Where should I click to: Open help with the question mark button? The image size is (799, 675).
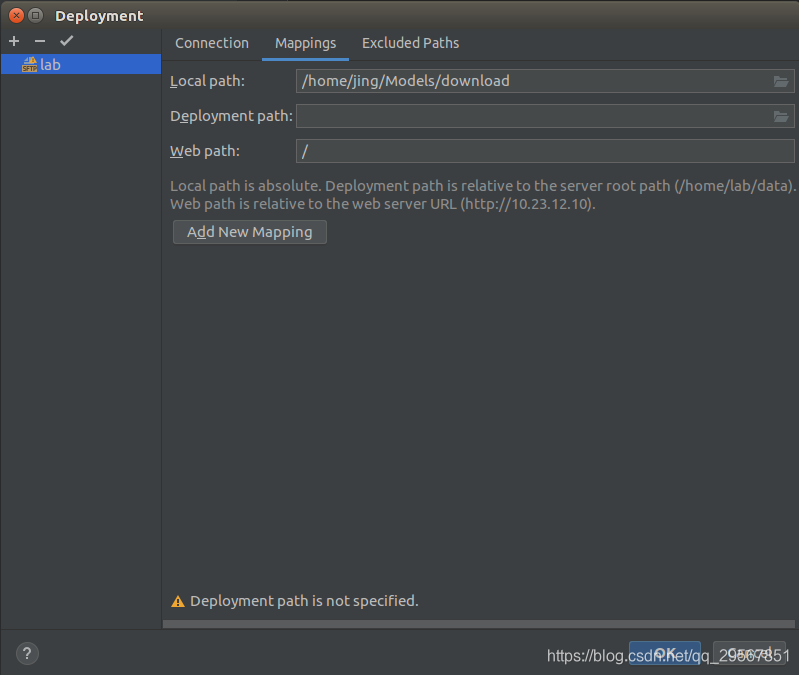pyautogui.click(x=28, y=654)
